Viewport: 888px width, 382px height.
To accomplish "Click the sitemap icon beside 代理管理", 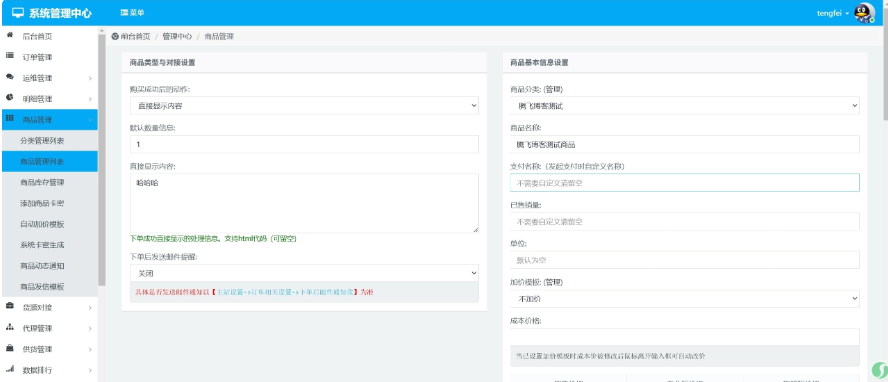I will click(10, 327).
